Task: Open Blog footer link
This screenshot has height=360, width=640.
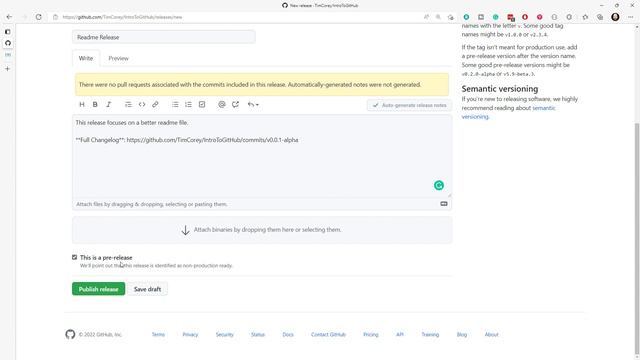Action: point(462,334)
